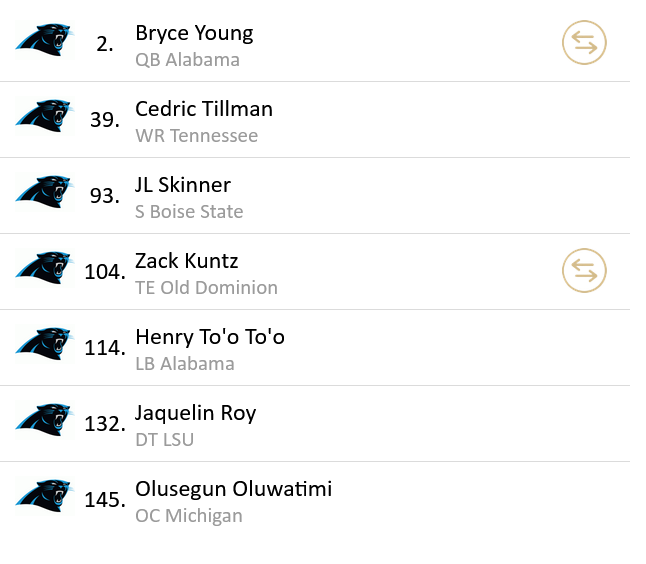Click the QB Alabama position label
This screenshot has width=646, height=564.
pos(187,60)
